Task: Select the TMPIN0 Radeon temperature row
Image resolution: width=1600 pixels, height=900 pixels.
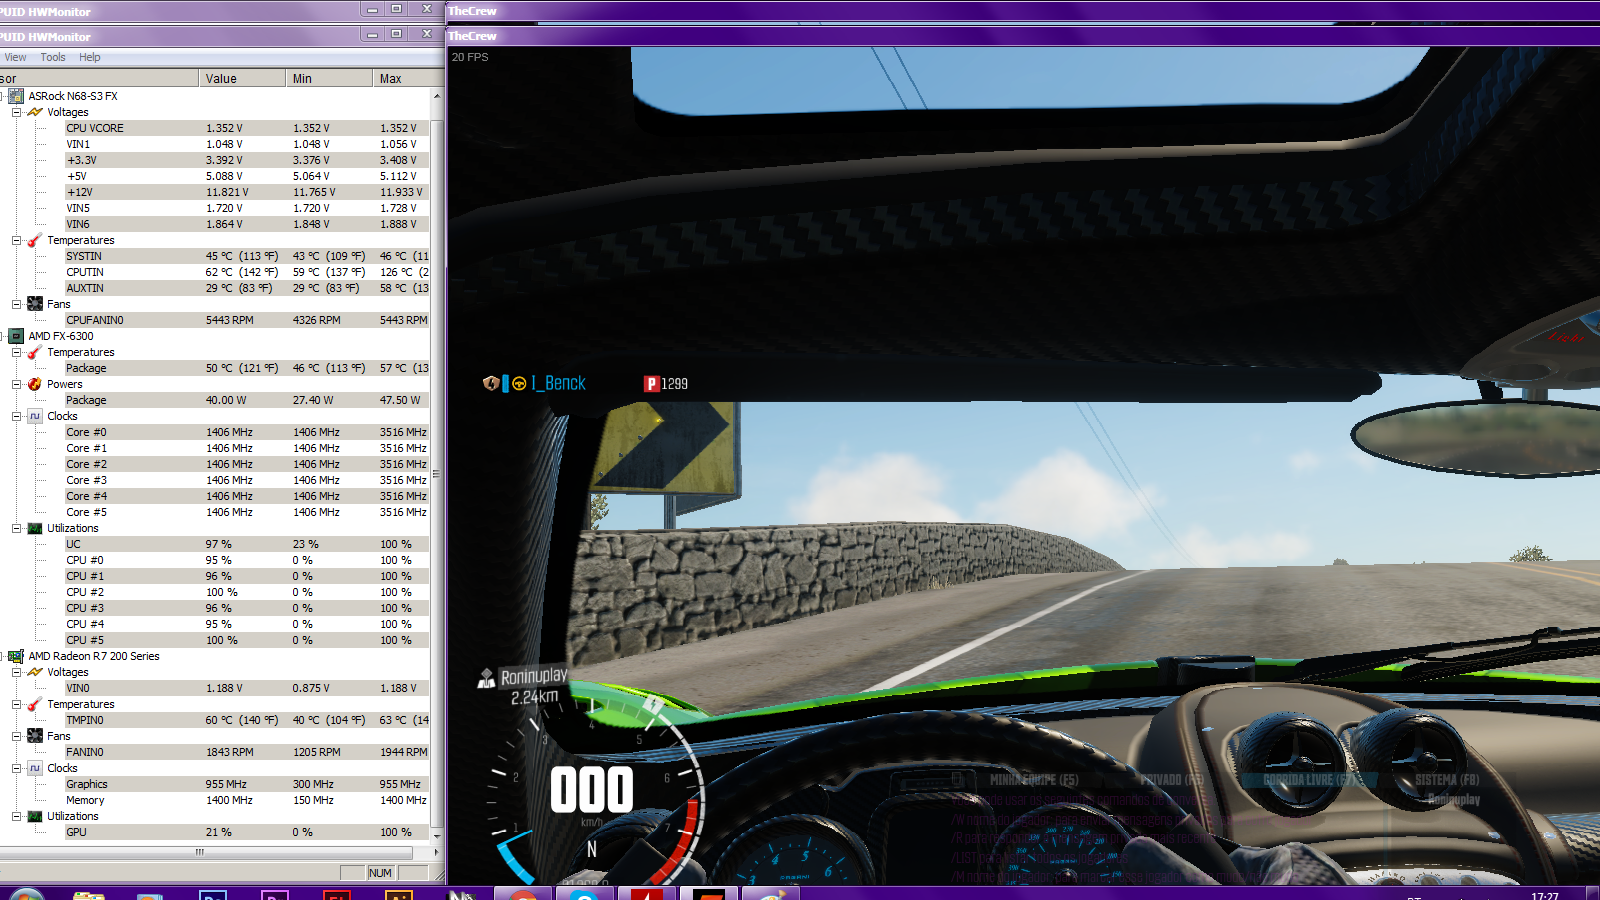Action: [x=247, y=720]
